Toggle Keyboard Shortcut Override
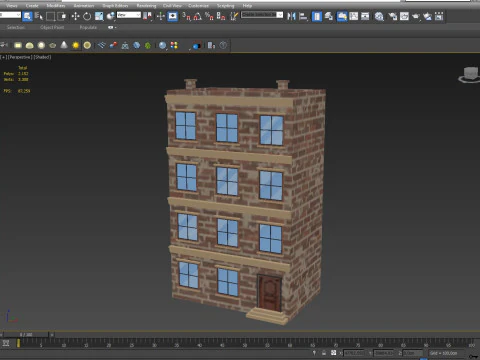The width and height of the screenshot is (480, 360). 173,16
